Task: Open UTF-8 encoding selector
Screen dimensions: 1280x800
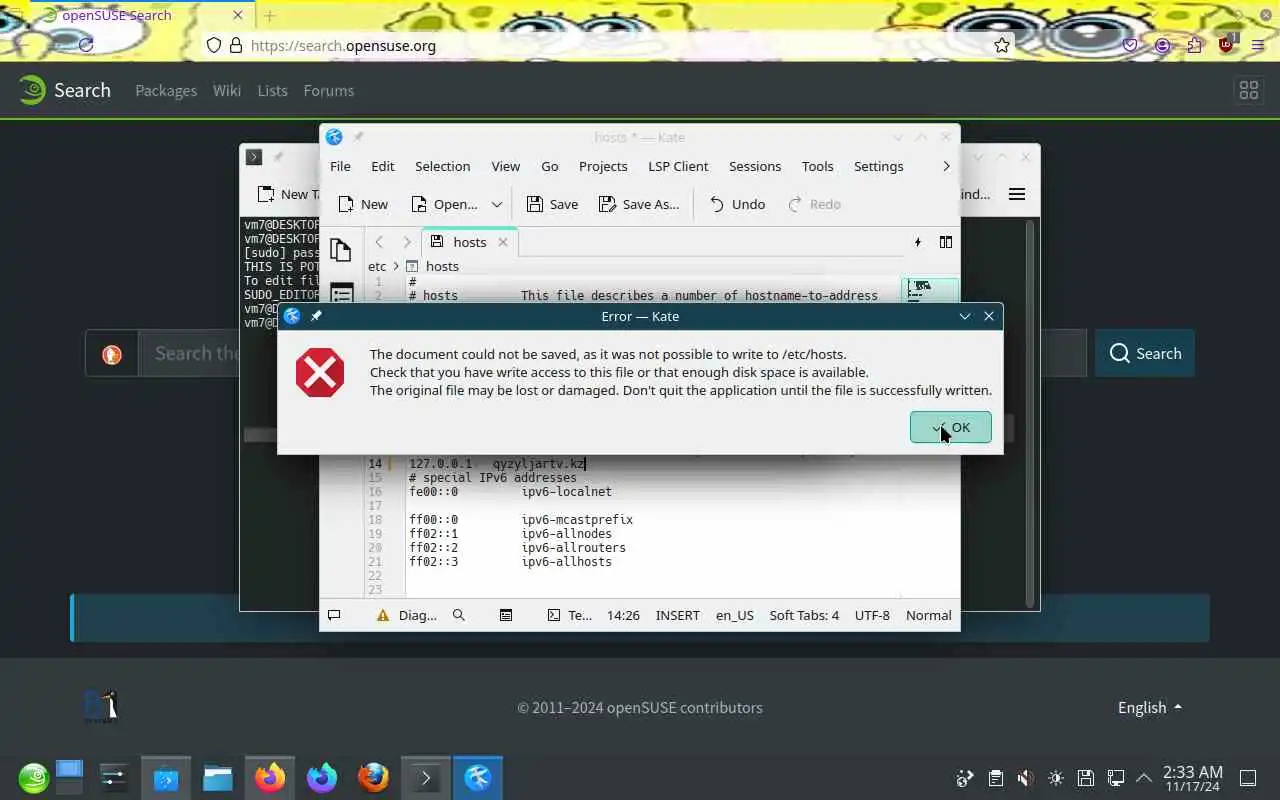Action: tap(872, 615)
